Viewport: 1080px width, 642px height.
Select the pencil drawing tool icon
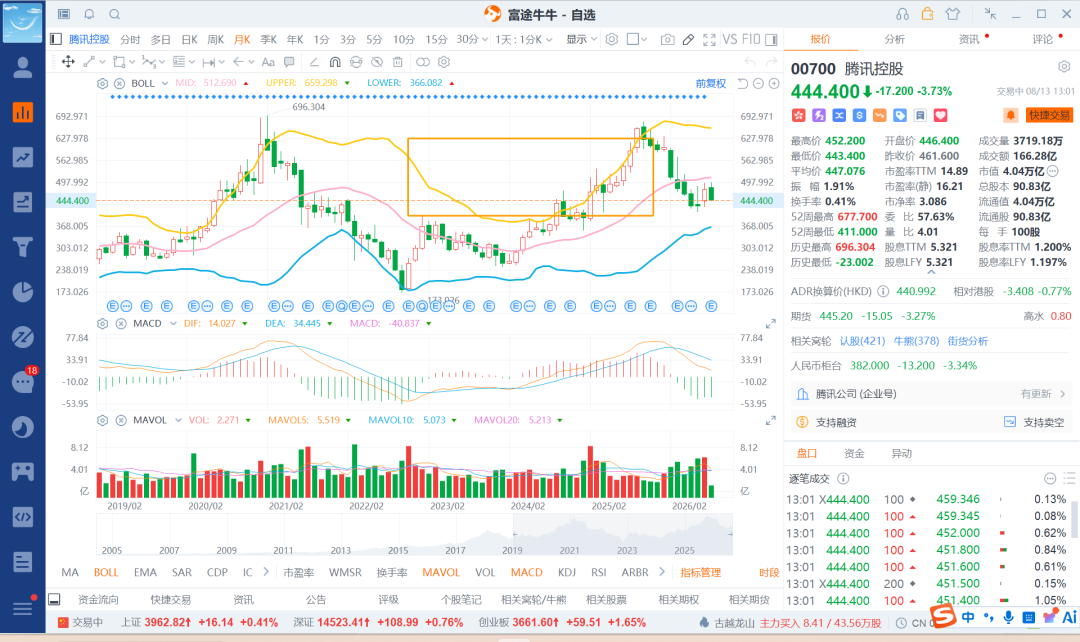point(688,40)
